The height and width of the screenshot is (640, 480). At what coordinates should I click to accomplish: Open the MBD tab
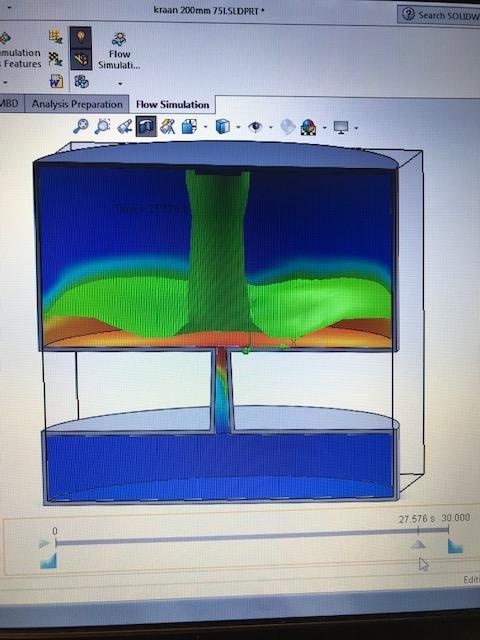click(x=10, y=103)
